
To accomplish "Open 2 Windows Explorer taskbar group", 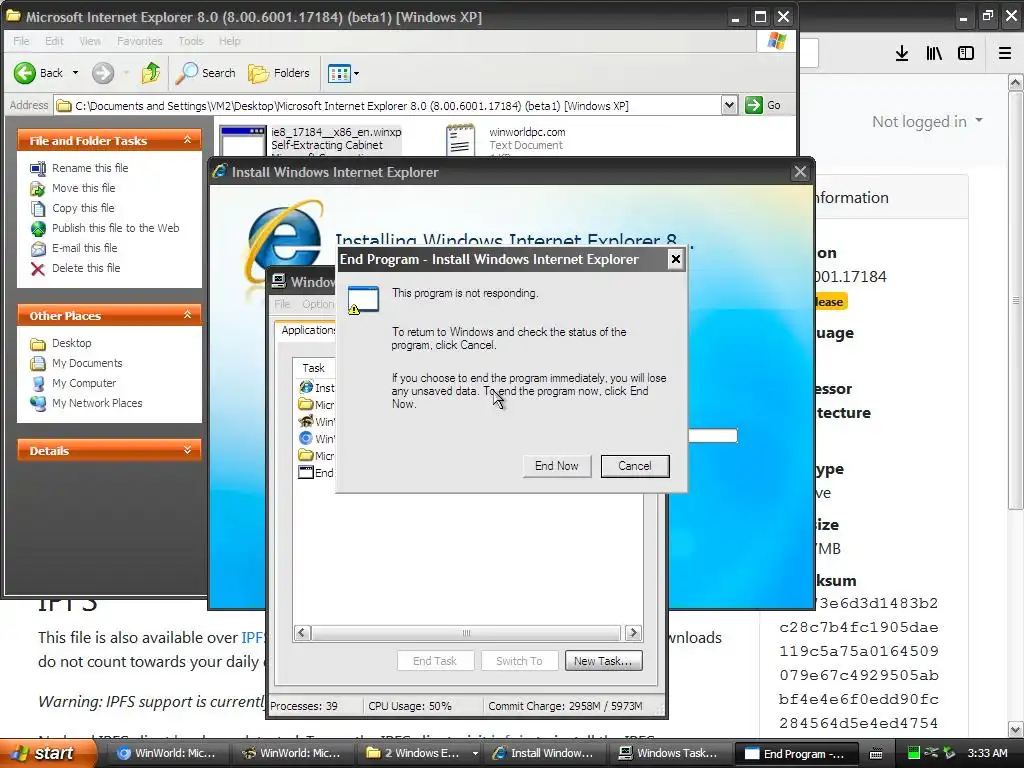I will (x=421, y=753).
